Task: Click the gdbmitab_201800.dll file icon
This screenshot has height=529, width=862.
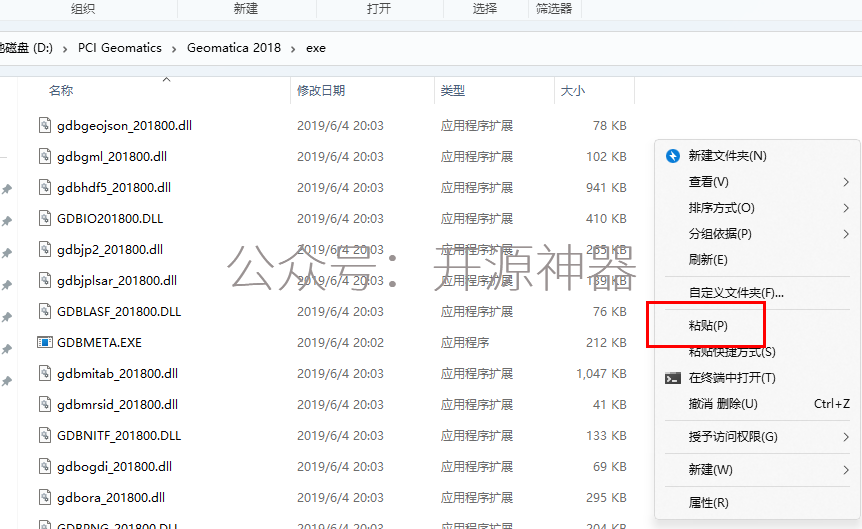Action: tap(45, 373)
